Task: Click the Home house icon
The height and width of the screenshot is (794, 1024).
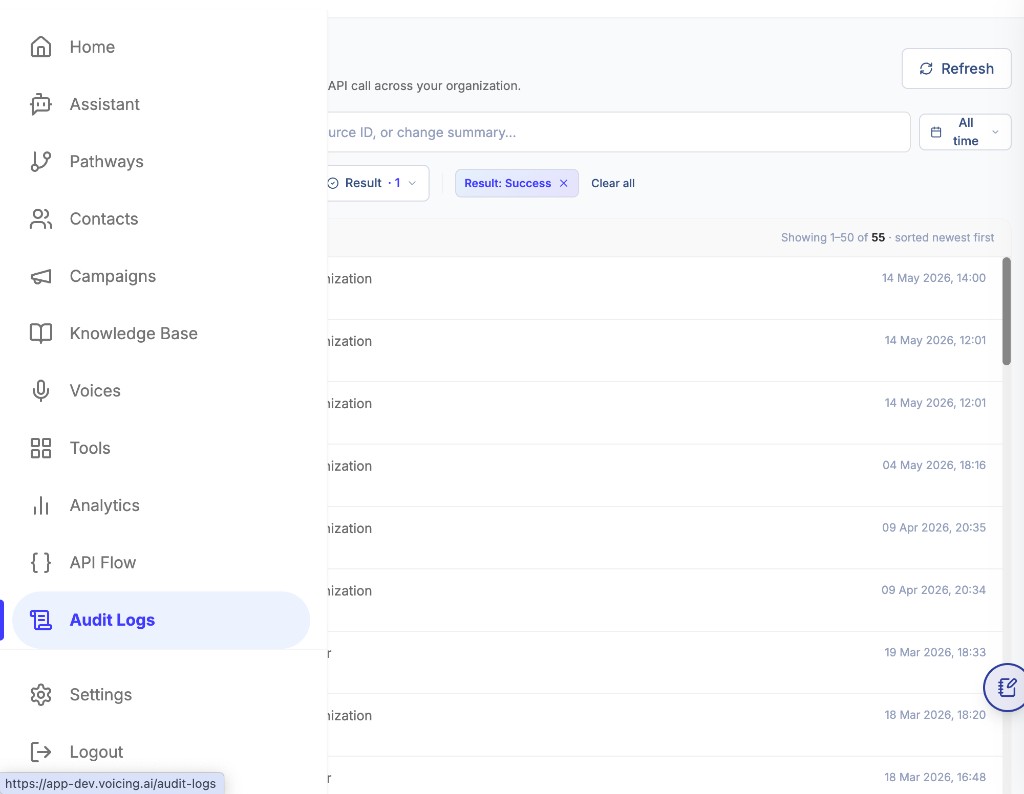Action: 40,47
